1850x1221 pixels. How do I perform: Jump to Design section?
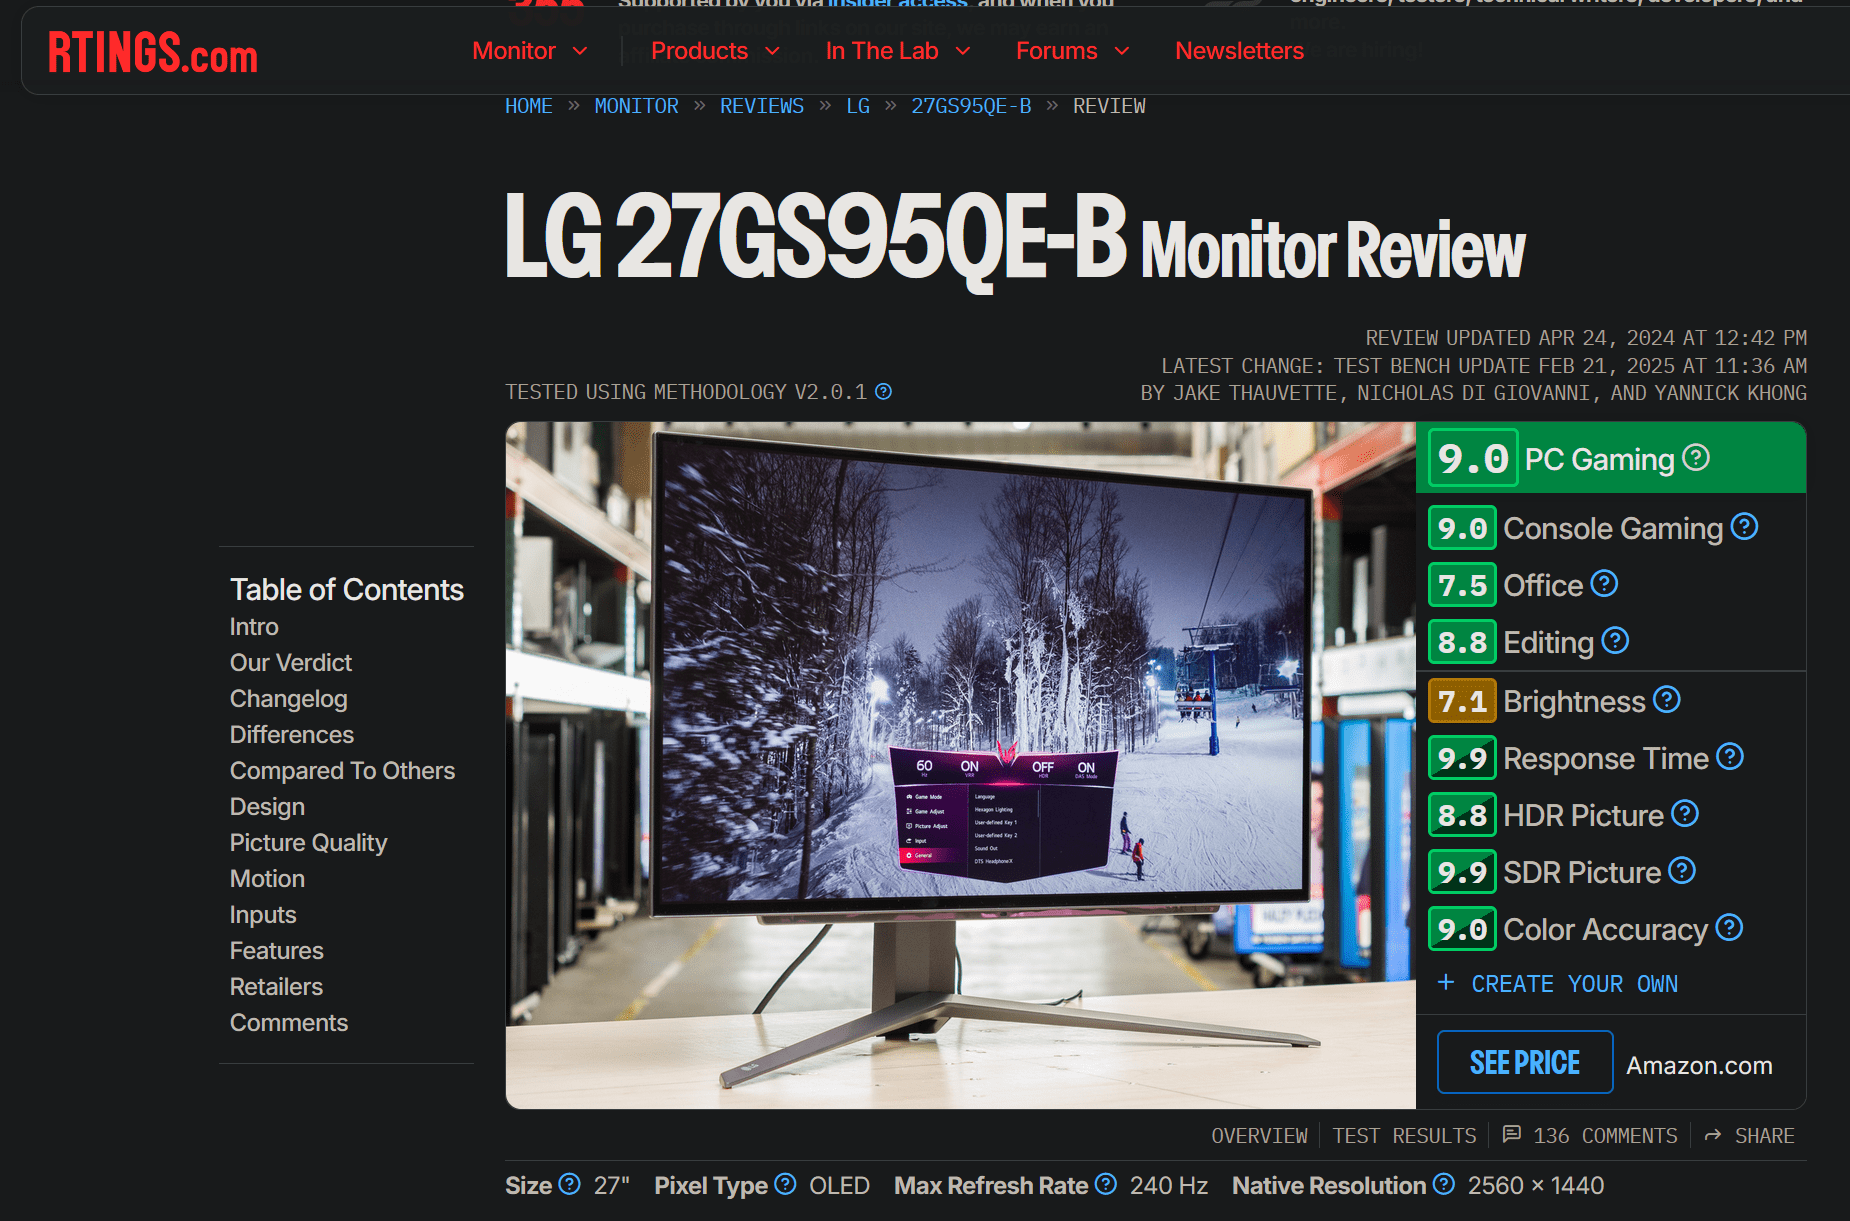point(267,807)
